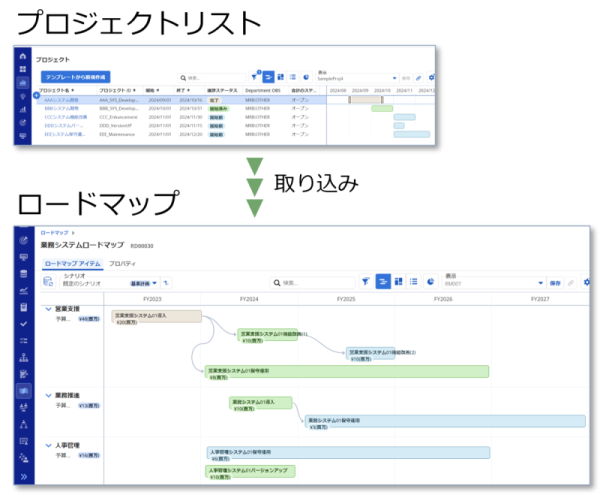Click the scenario database refresh icon
The image size is (600, 495).
(x=48, y=282)
